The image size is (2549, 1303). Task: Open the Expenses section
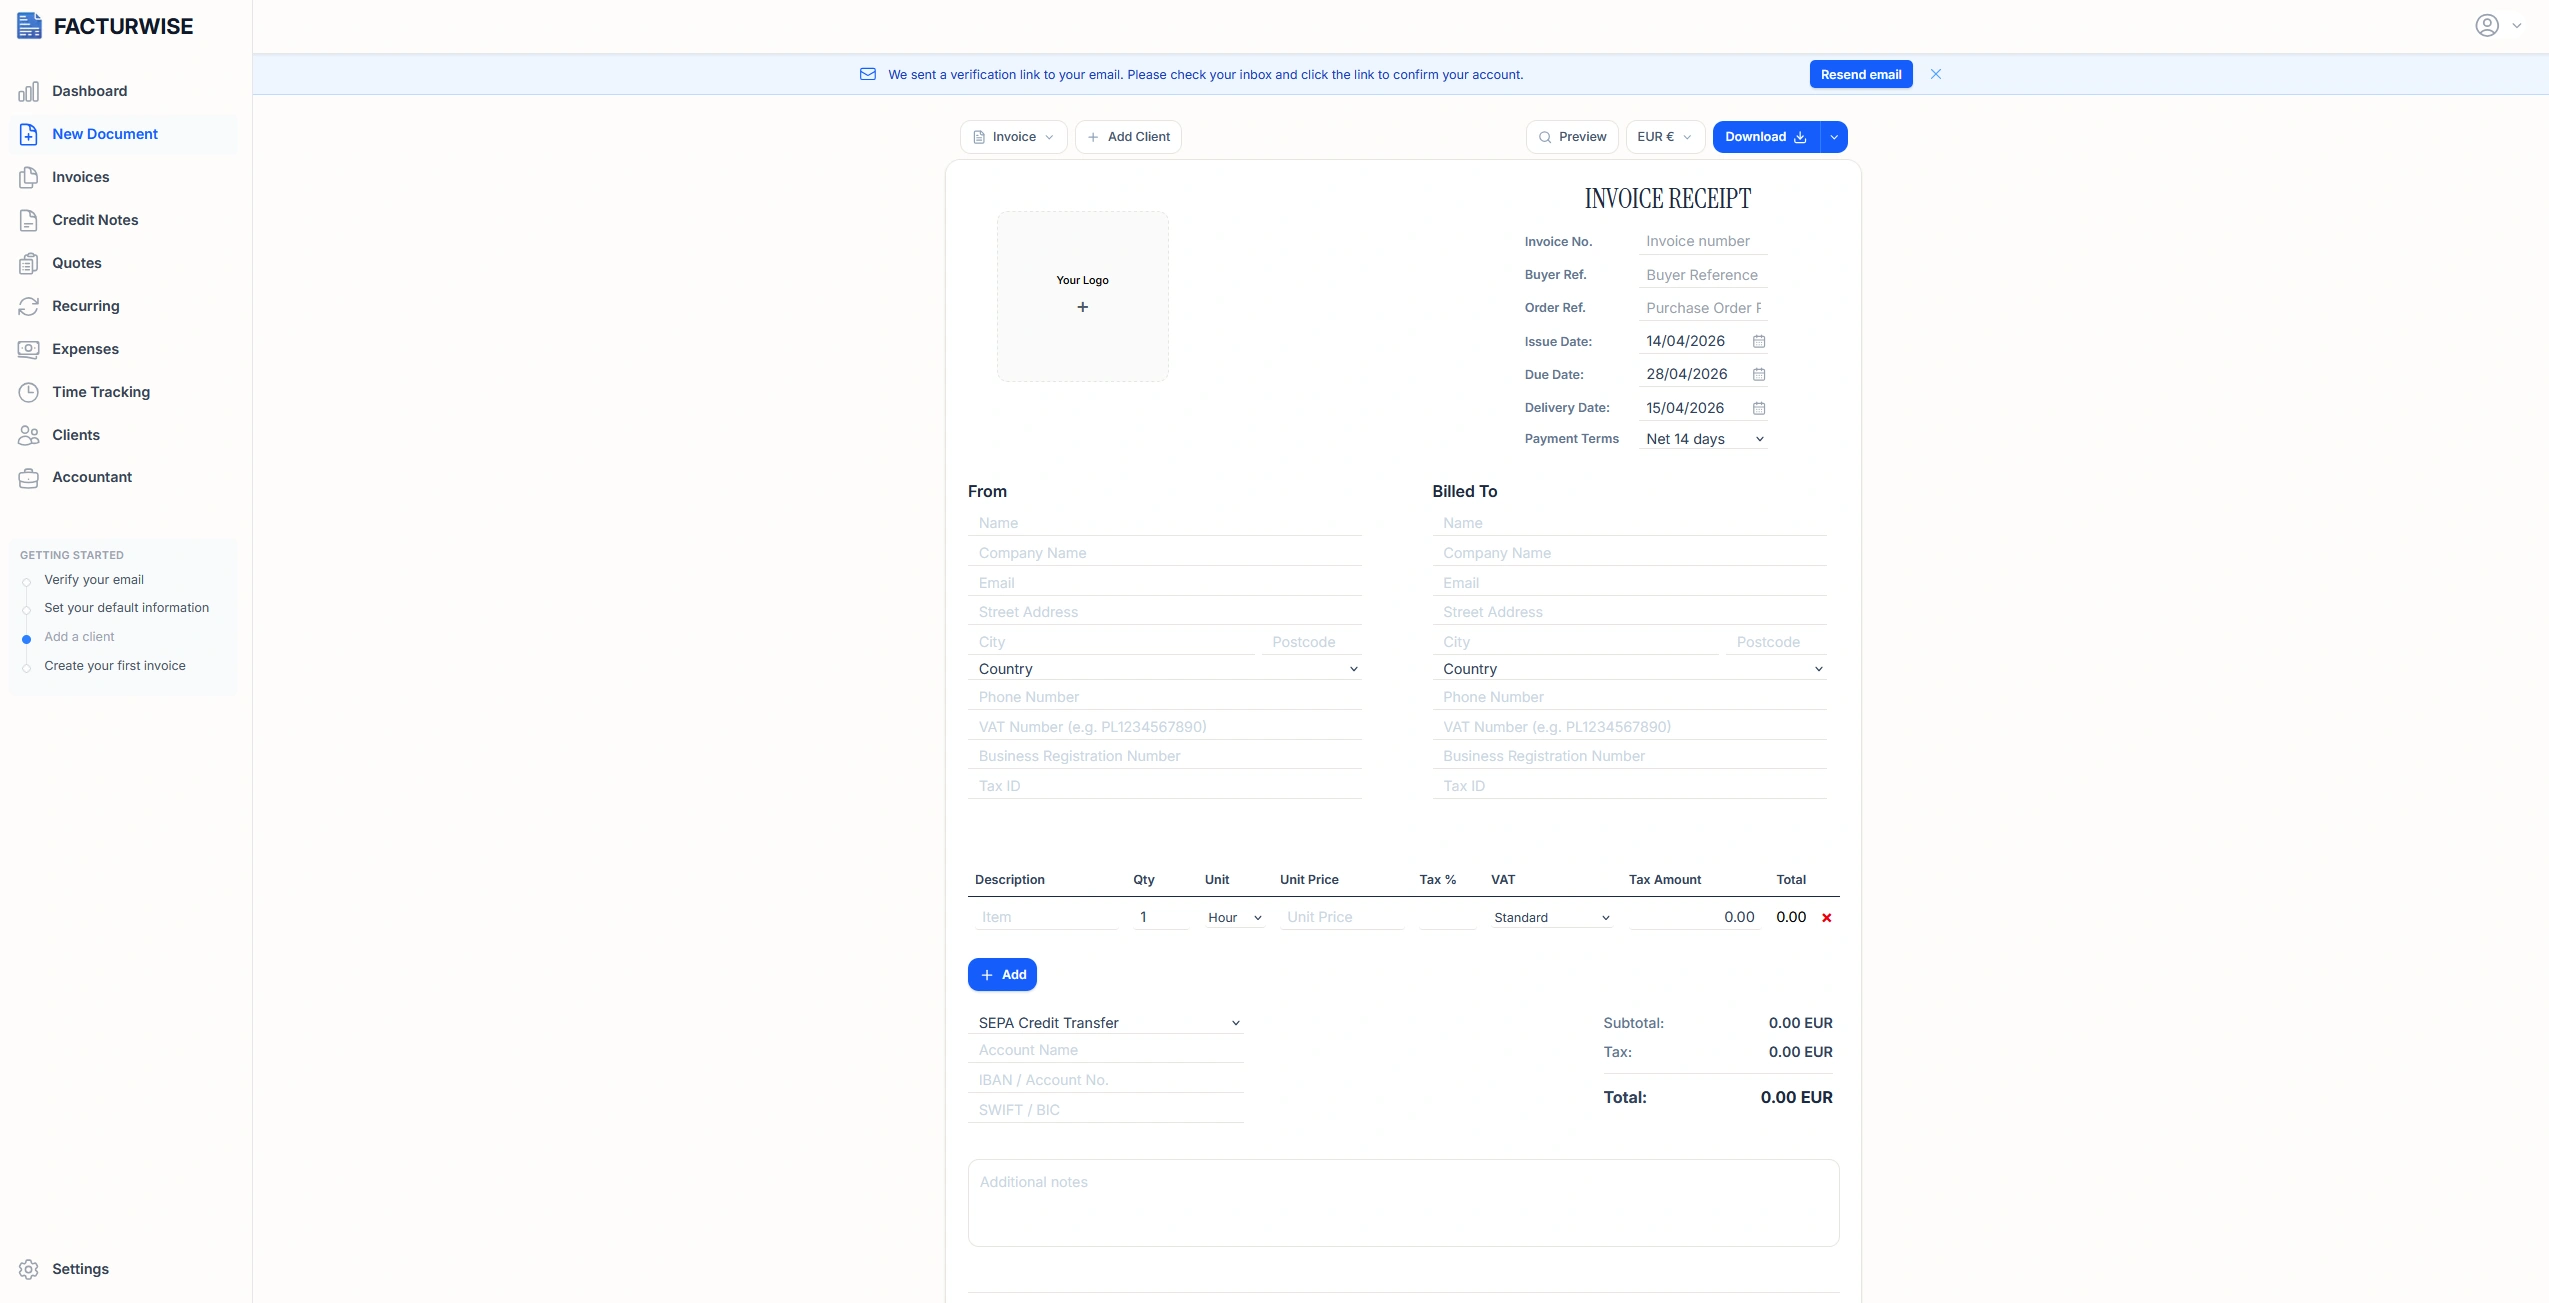pyautogui.click(x=86, y=349)
